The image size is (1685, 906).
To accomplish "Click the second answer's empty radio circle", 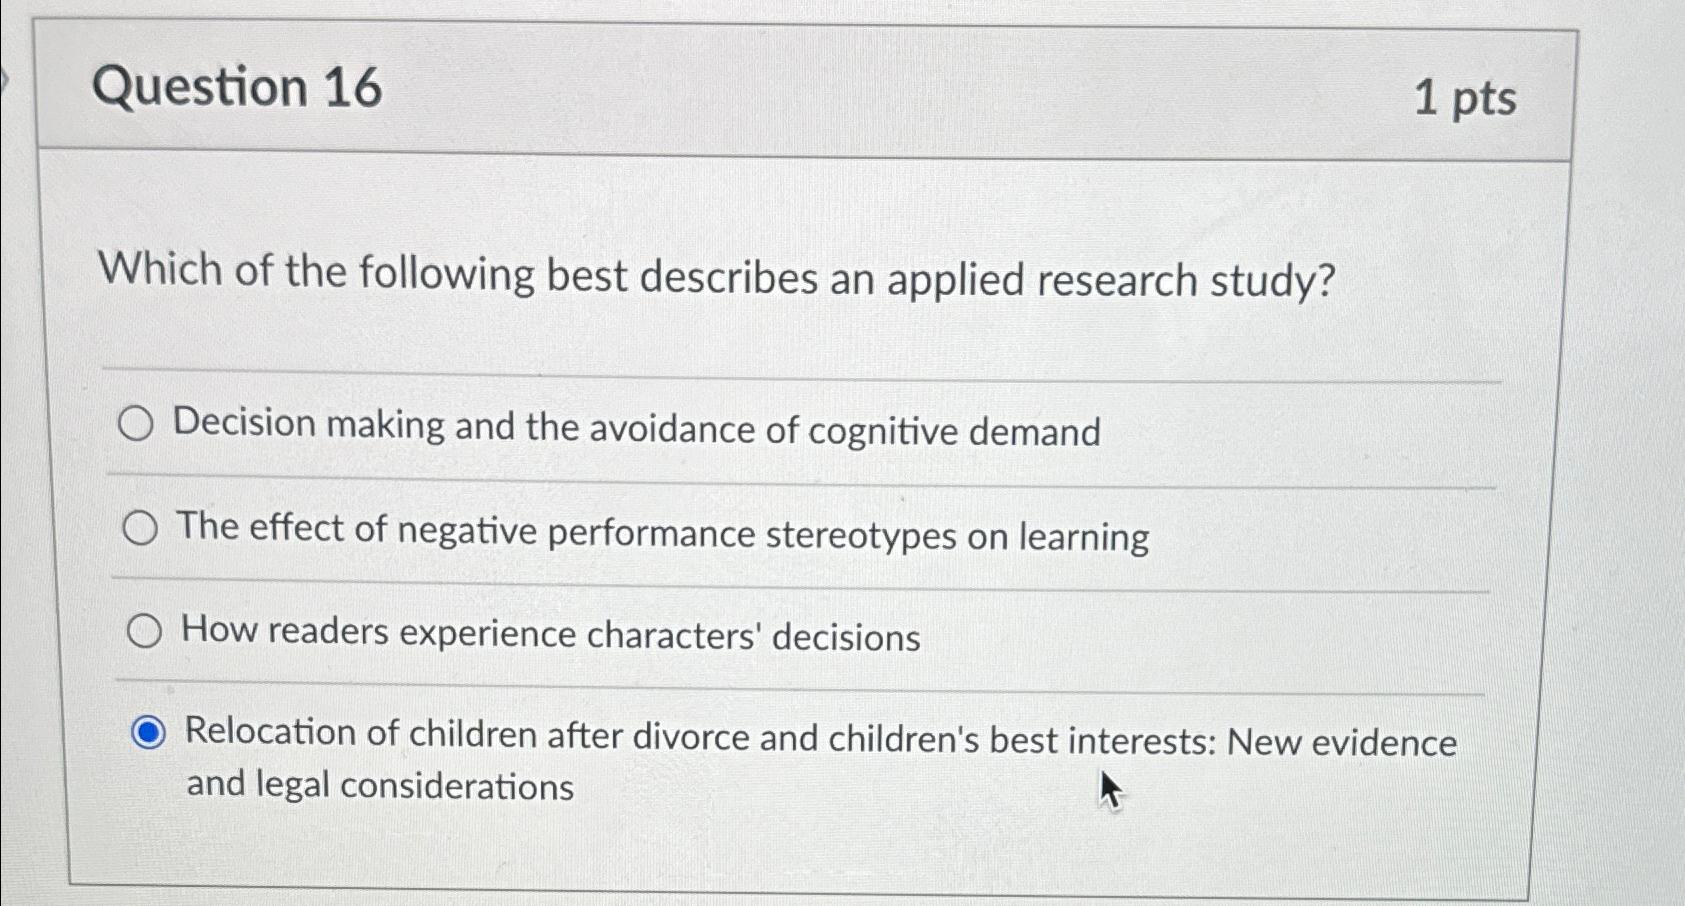I will coord(141,527).
